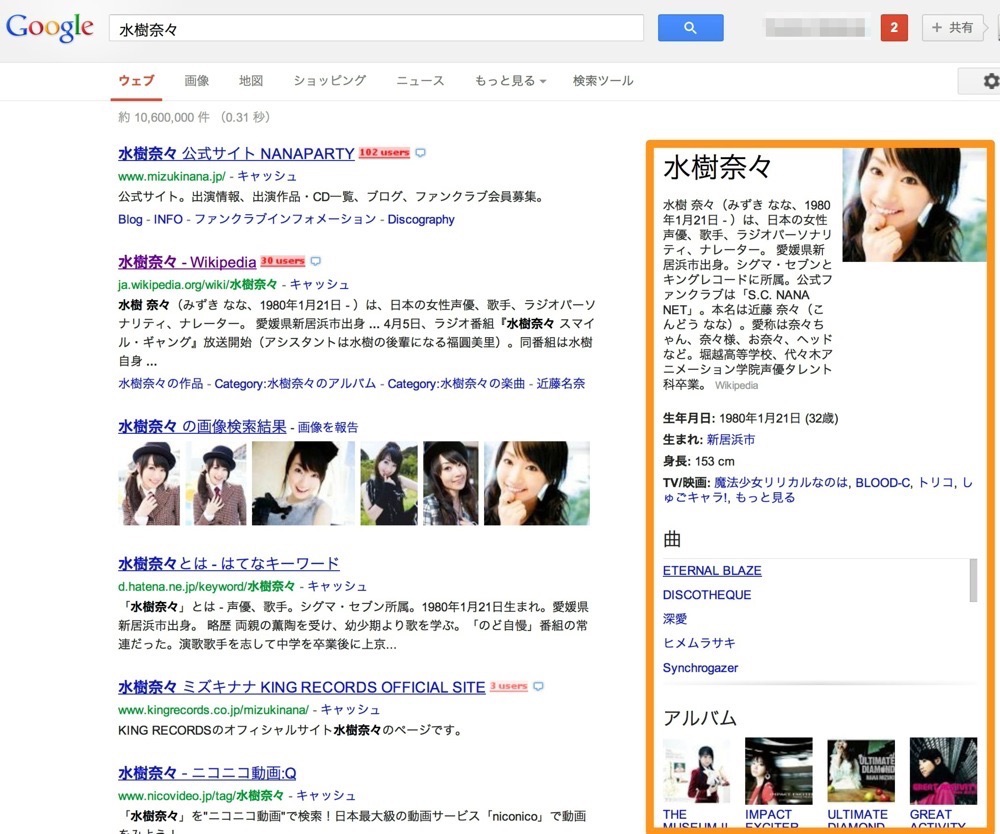Select the ウェブ tab
Screen dimensions: 1000x834
point(136,81)
